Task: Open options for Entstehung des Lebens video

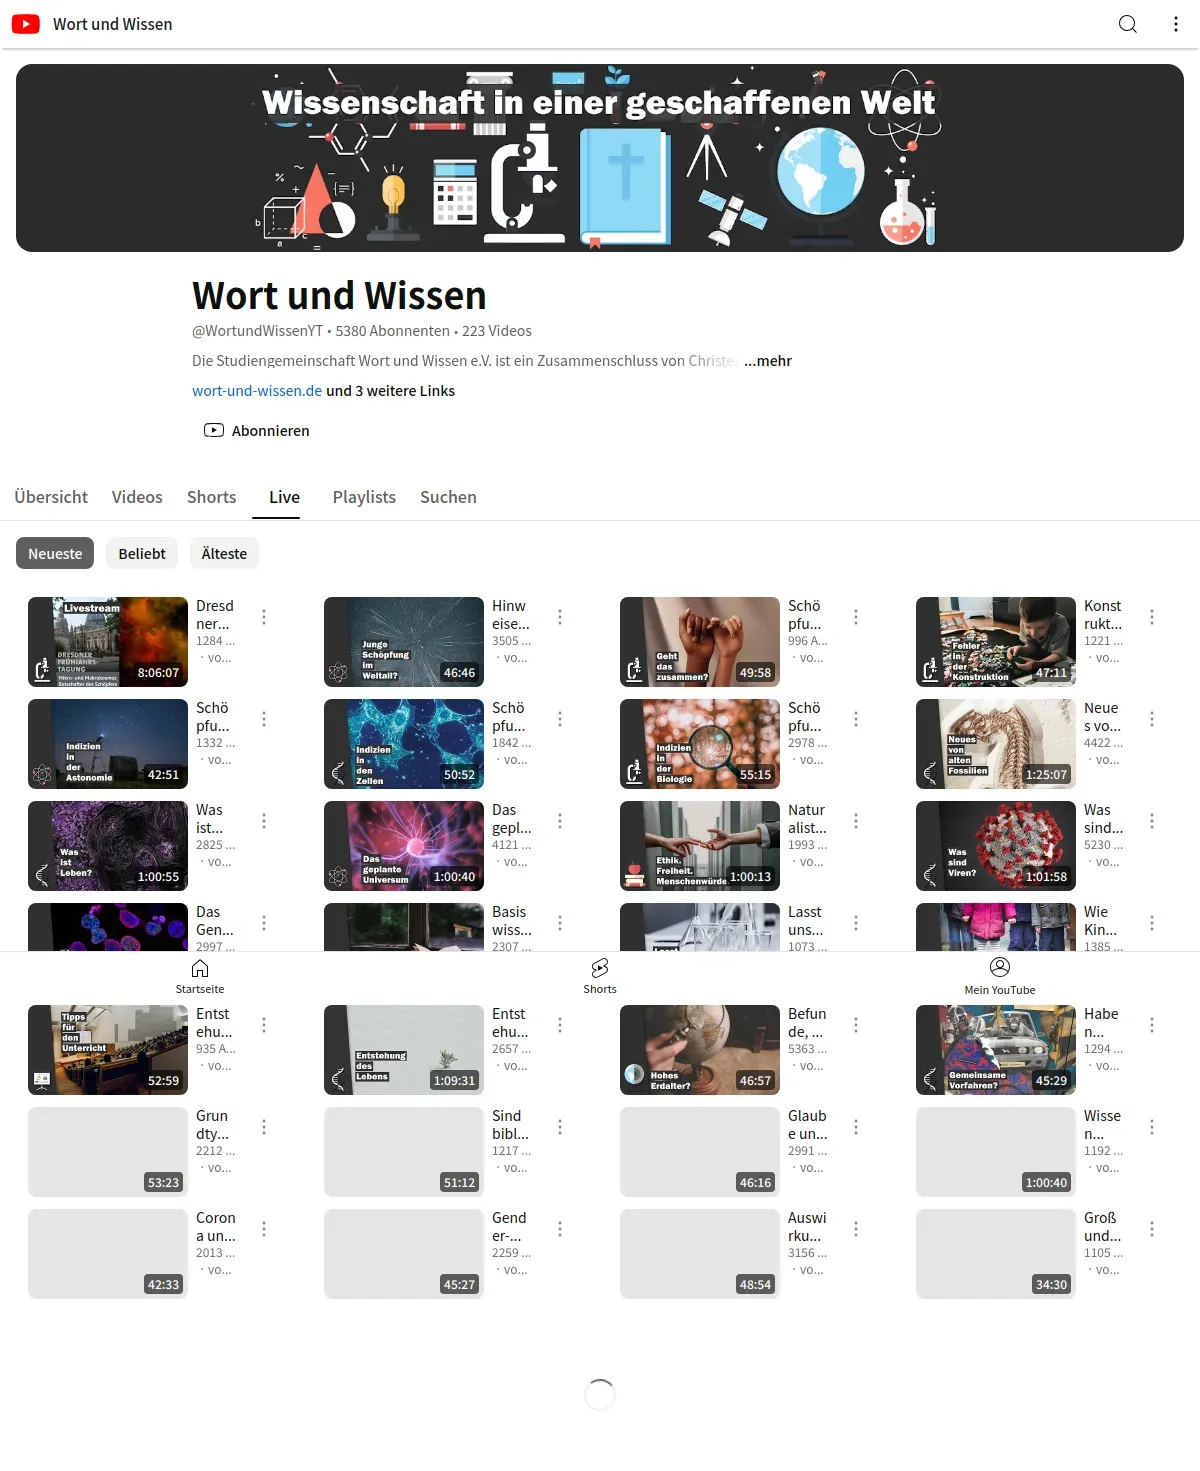Action: click(x=560, y=1025)
